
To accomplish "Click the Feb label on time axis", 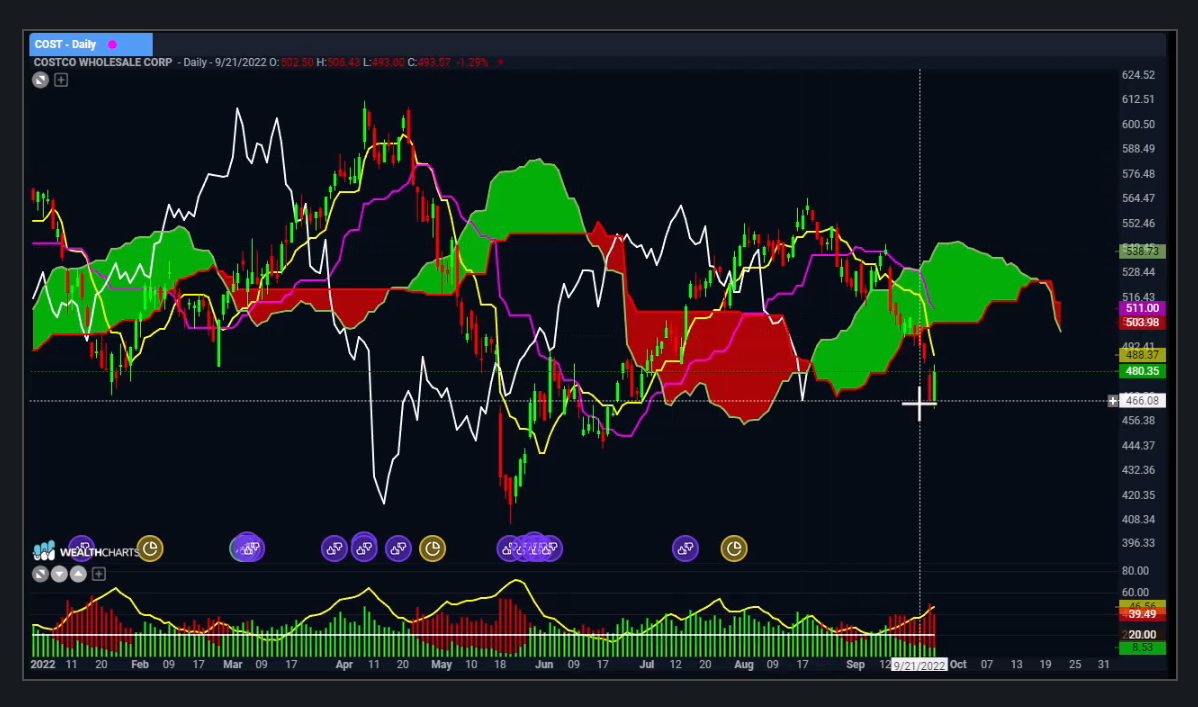I will (x=140, y=664).
